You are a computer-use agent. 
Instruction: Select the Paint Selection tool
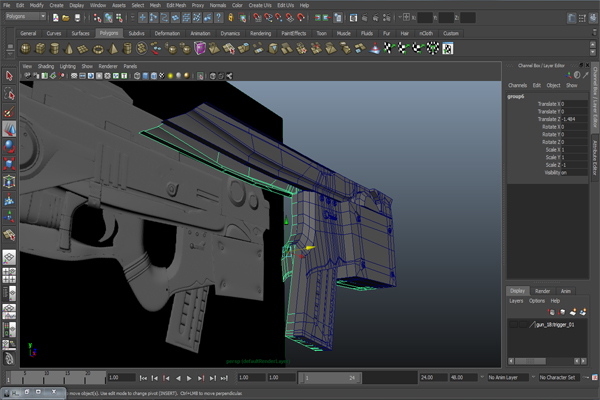(x=9, y=111)
